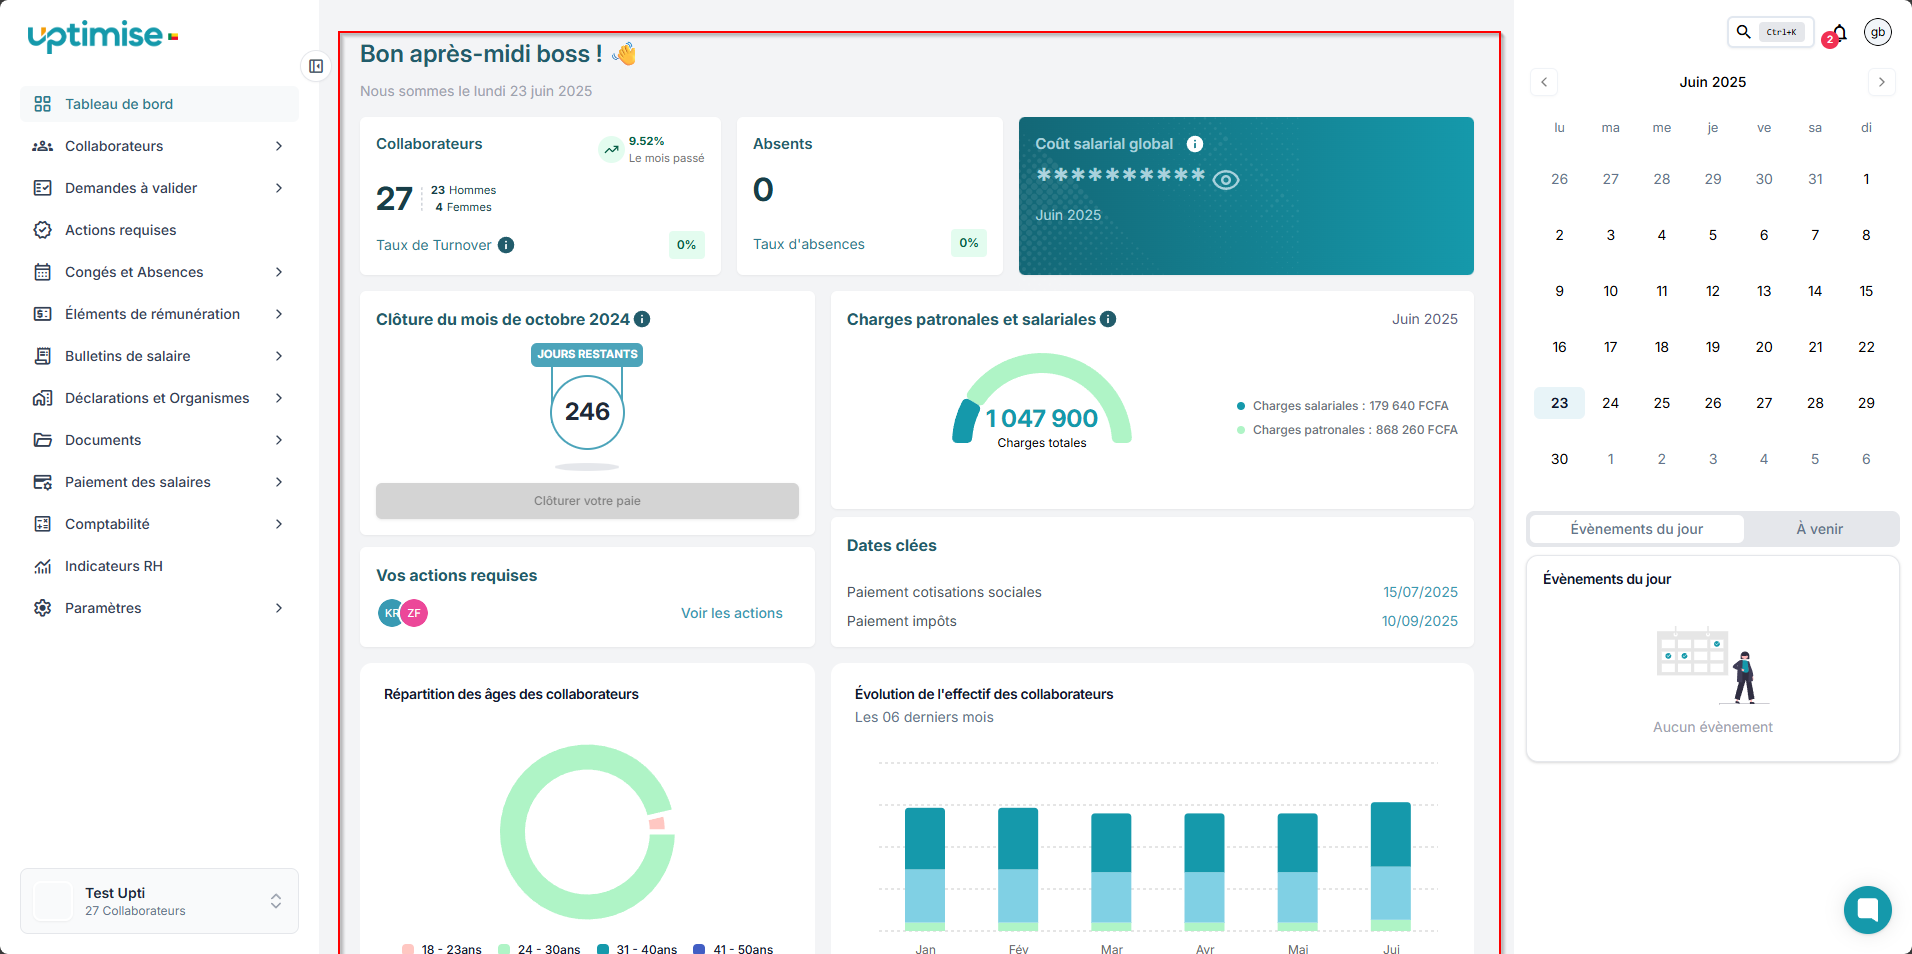Viewport: 1912px width, 954px height.
Task: Click info icon next to Charges patronales et salariales
Action: [1108, 319]
